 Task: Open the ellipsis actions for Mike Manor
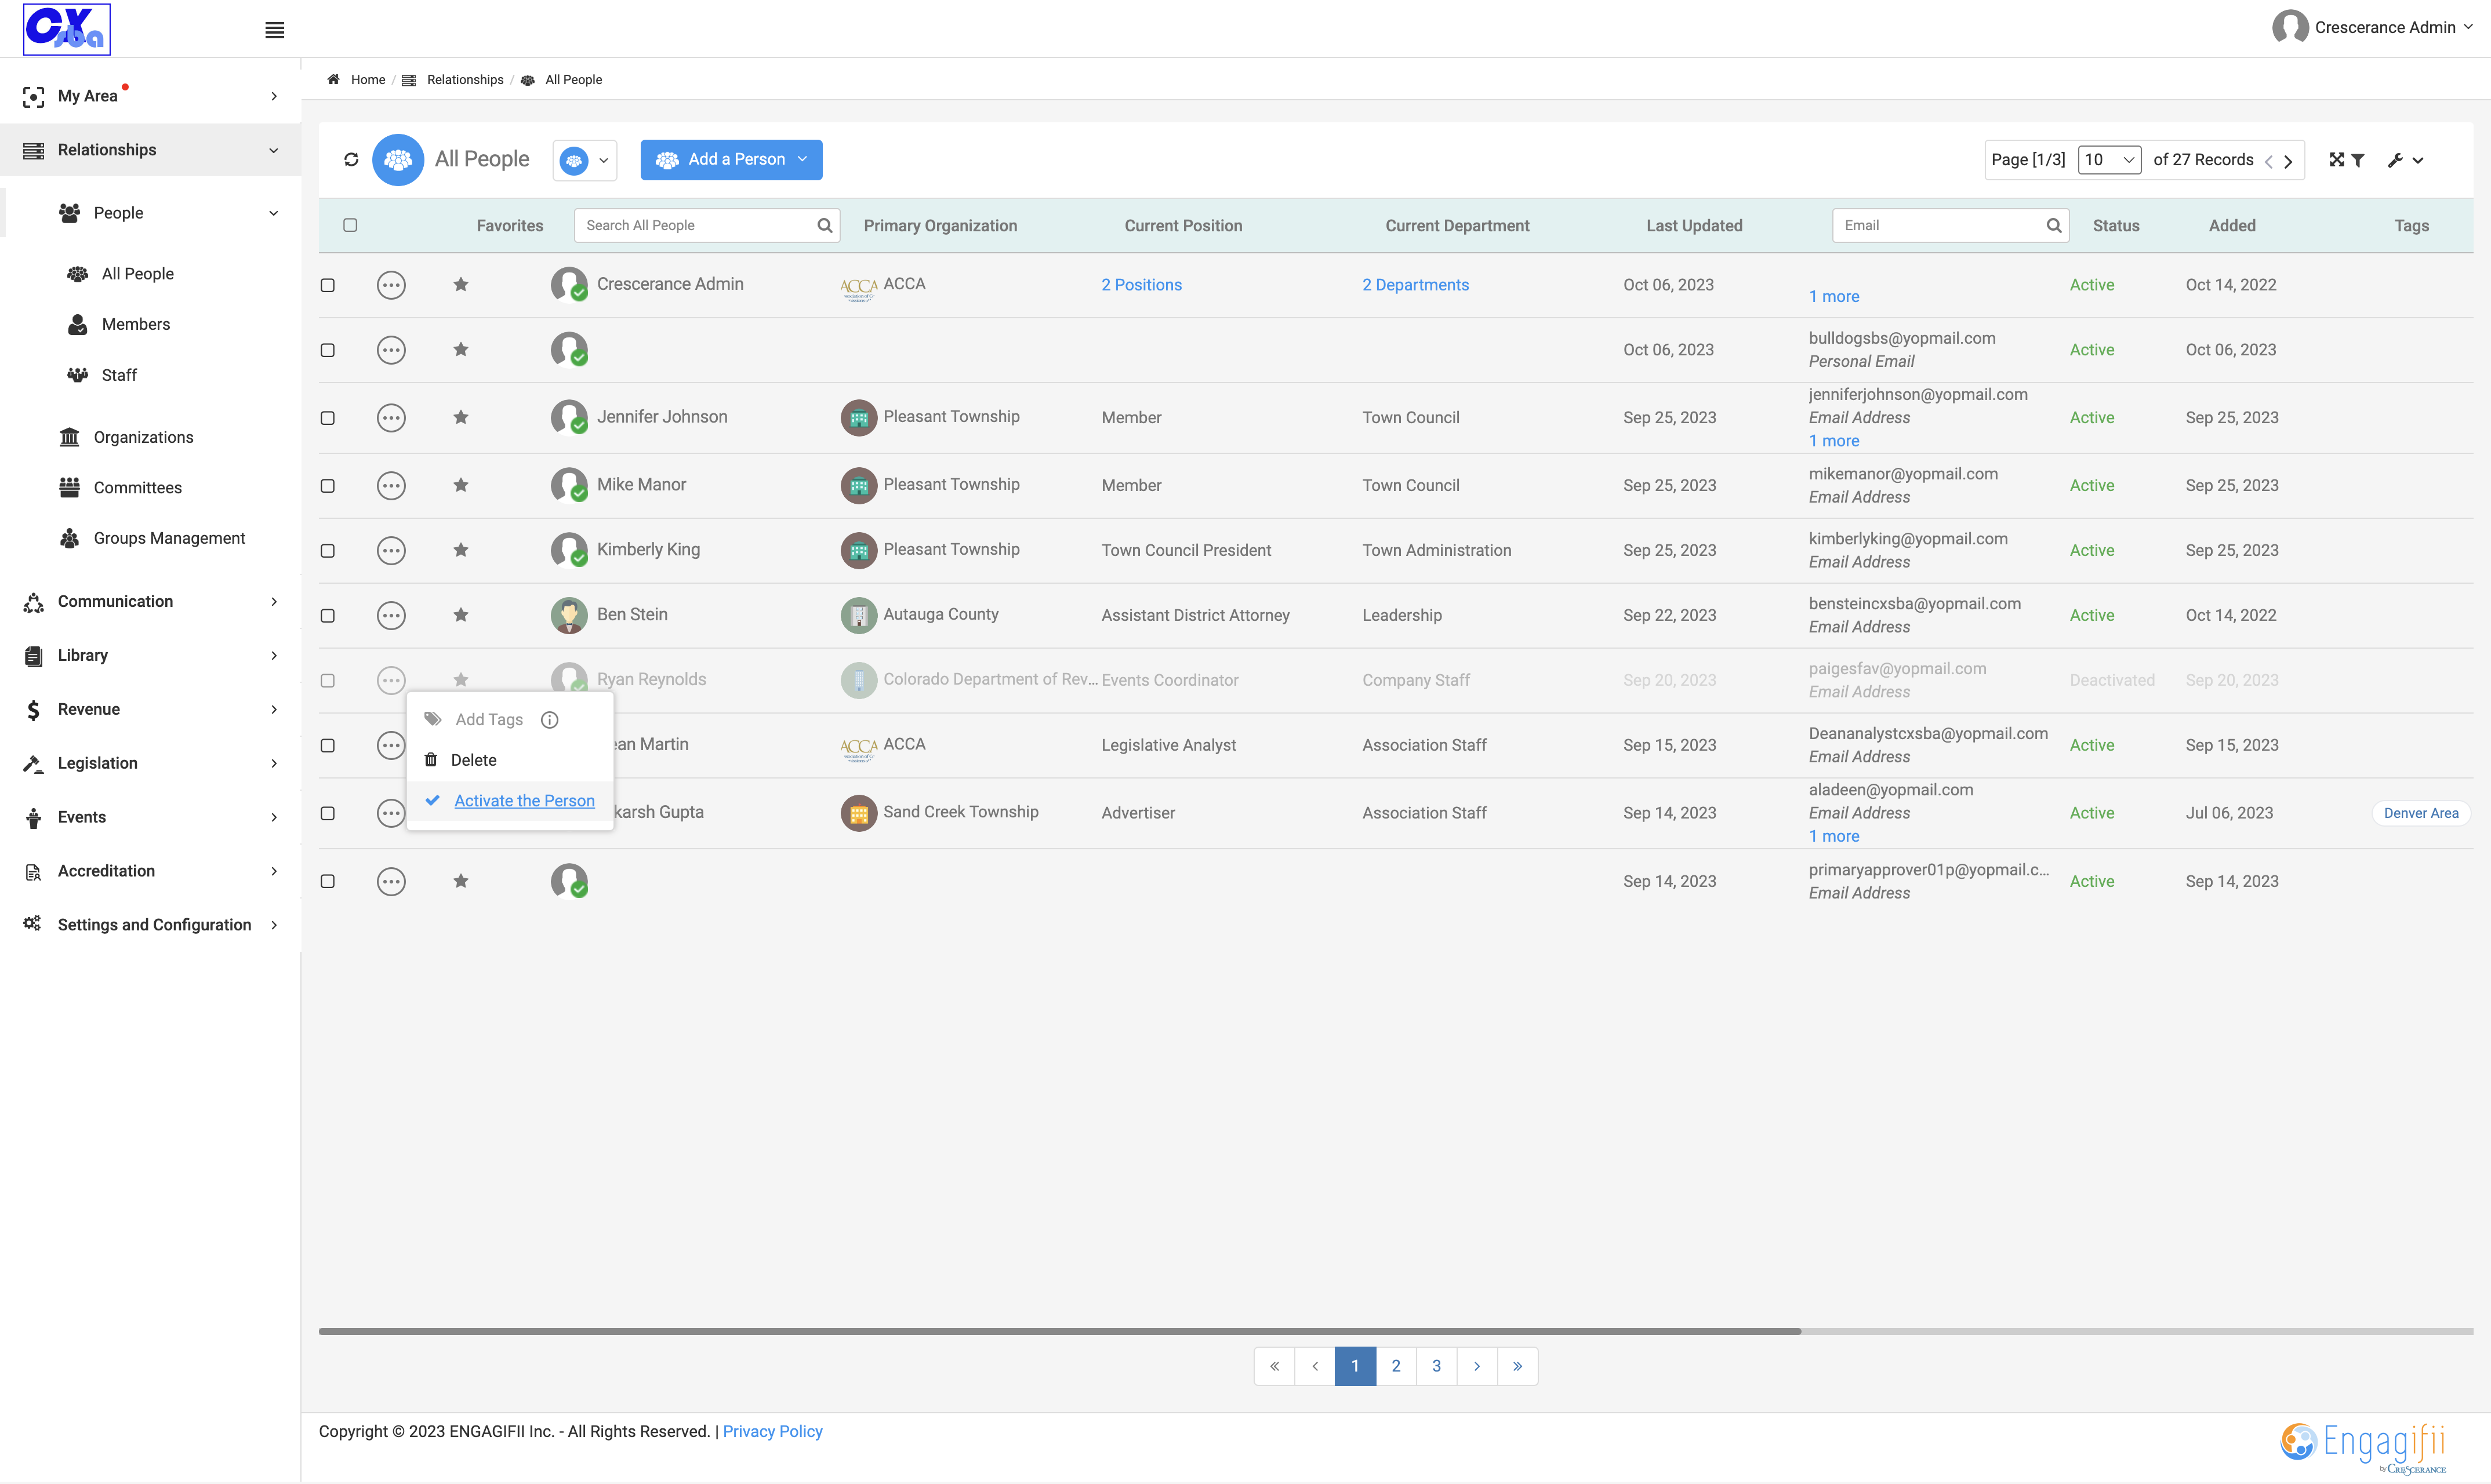click(x=391, y=486)
